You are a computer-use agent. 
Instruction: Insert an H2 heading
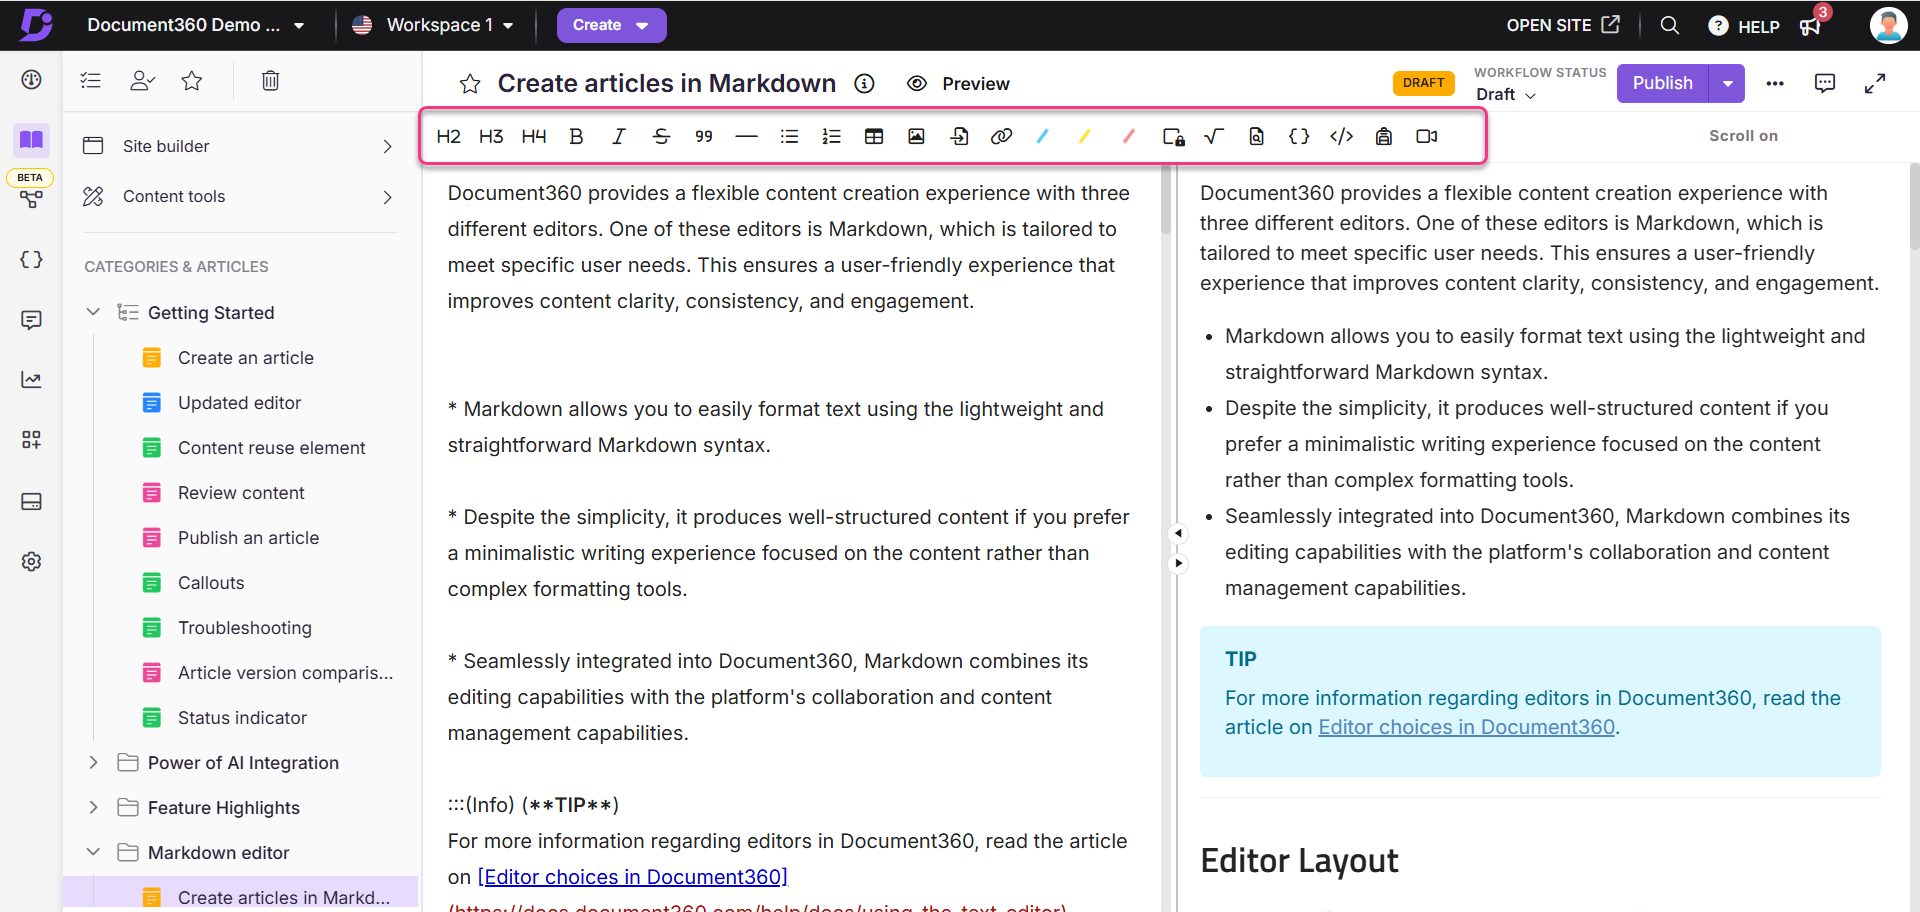tap(448, 136)
